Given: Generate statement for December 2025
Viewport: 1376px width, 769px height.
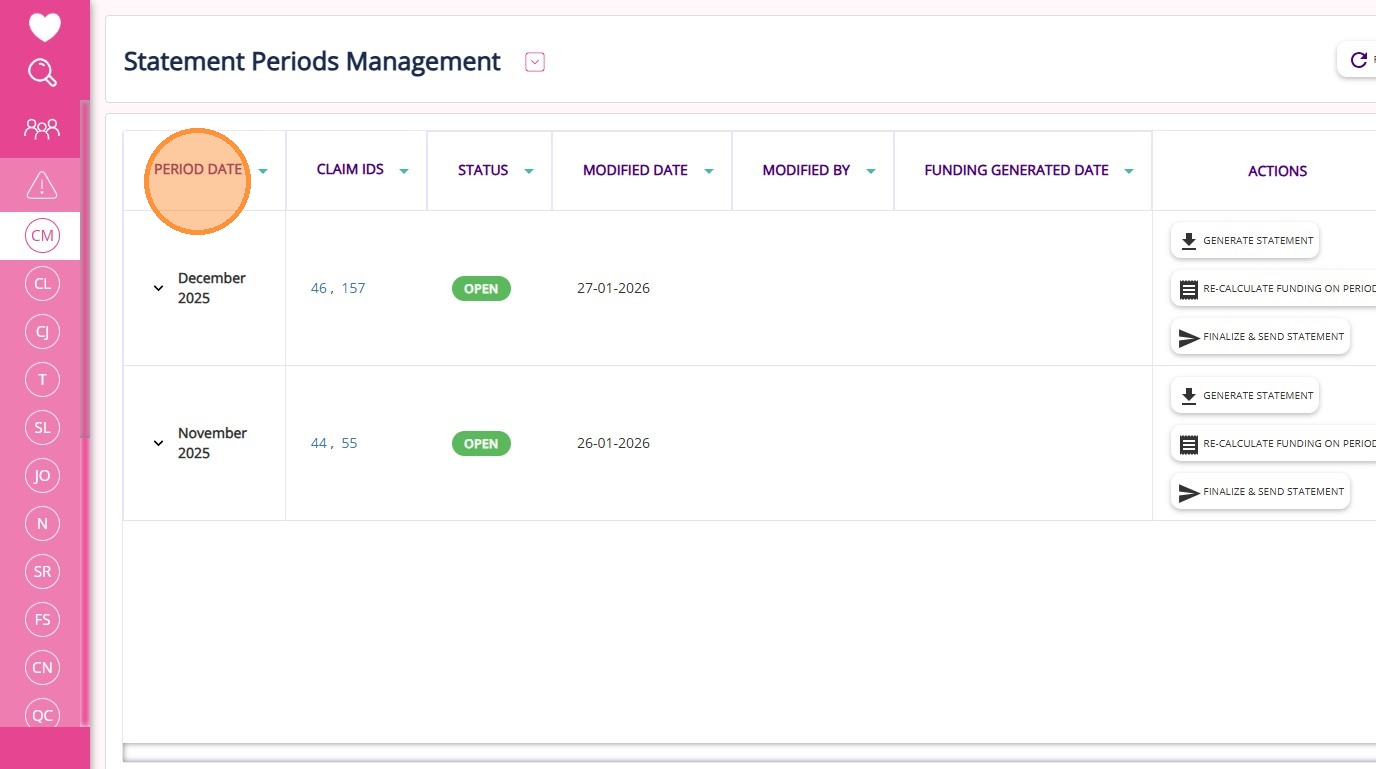Looking at the screenshot, I should [x=1245, y=240].
